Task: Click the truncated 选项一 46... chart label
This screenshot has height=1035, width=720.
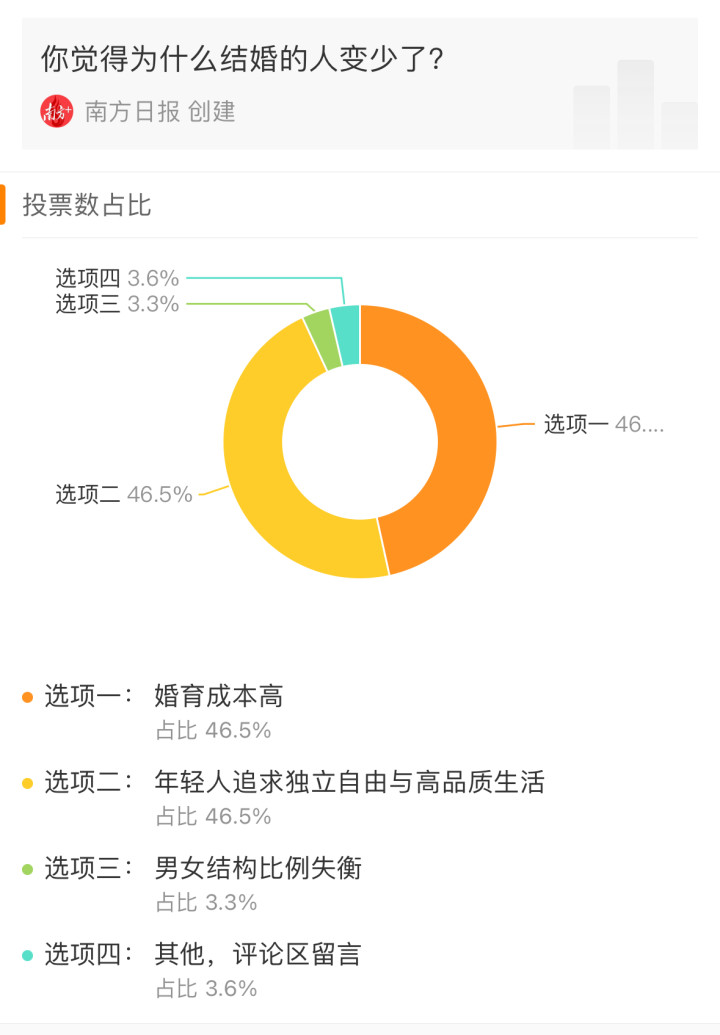Action: 604,424
